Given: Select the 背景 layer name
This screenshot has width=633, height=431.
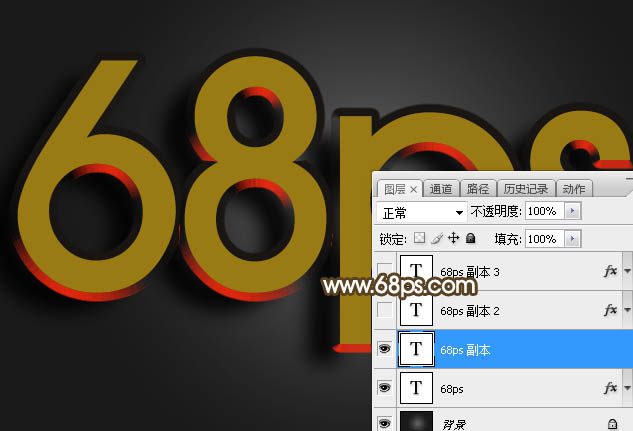Looking at the screenshot, I should click(454, 424).
